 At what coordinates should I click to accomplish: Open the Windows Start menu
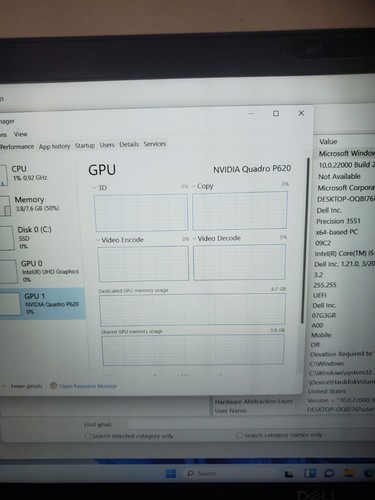click(x=171, y=473)
